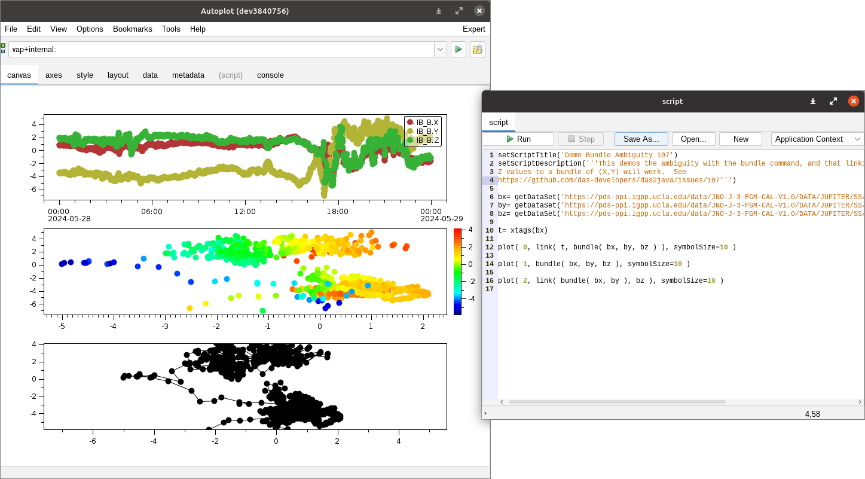Open the Bookmarks menu

[x=132, y=29]
